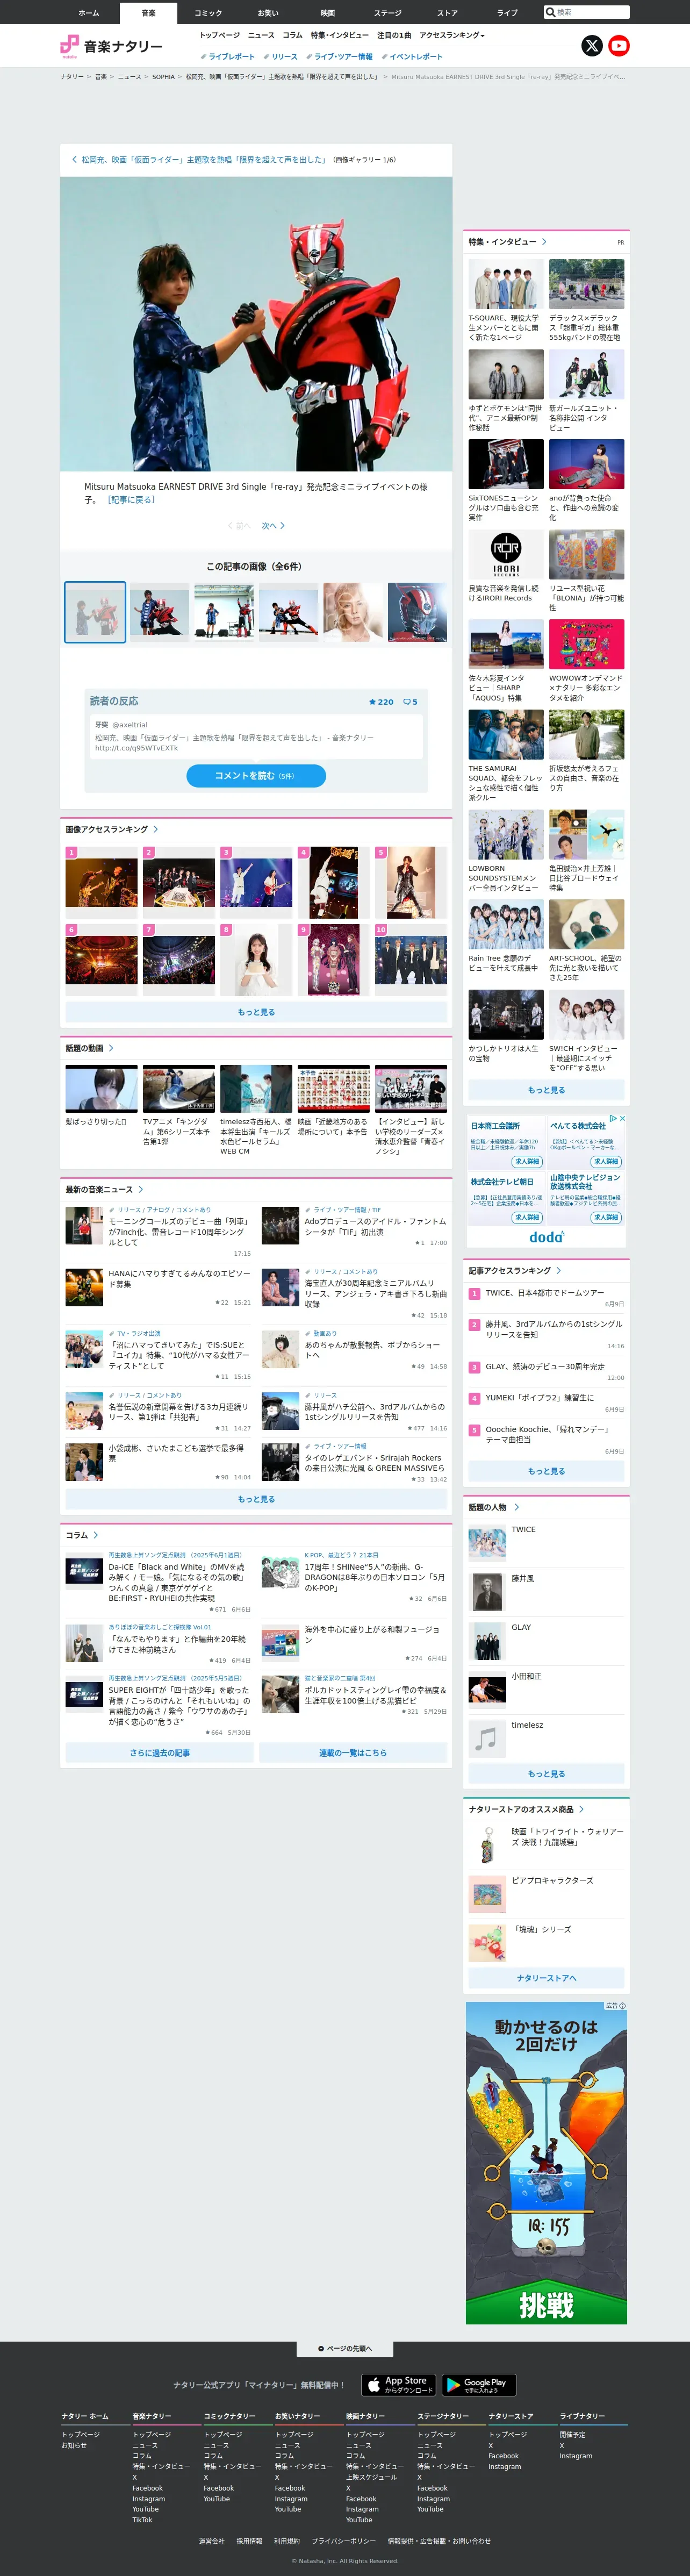
Task: Open the 髪ばっさり切った video thumbnail
Action: point(102,1089)
